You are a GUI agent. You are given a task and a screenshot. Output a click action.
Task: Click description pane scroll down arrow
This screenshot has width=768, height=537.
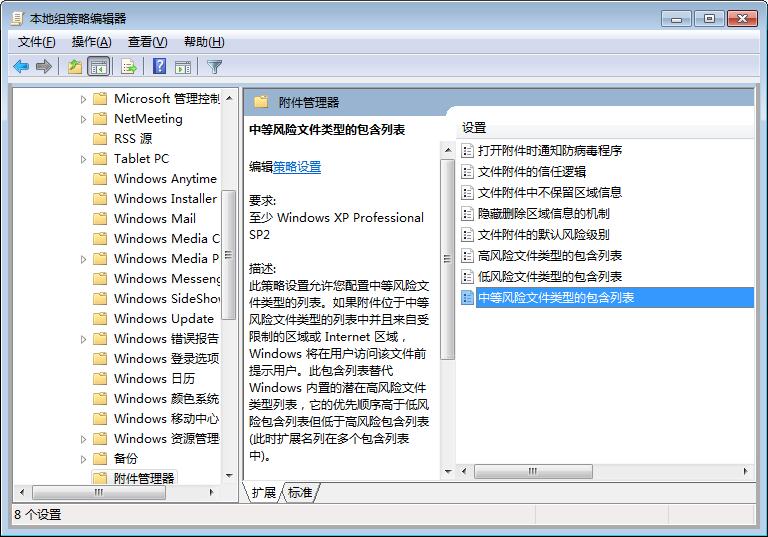pos(448,471)
